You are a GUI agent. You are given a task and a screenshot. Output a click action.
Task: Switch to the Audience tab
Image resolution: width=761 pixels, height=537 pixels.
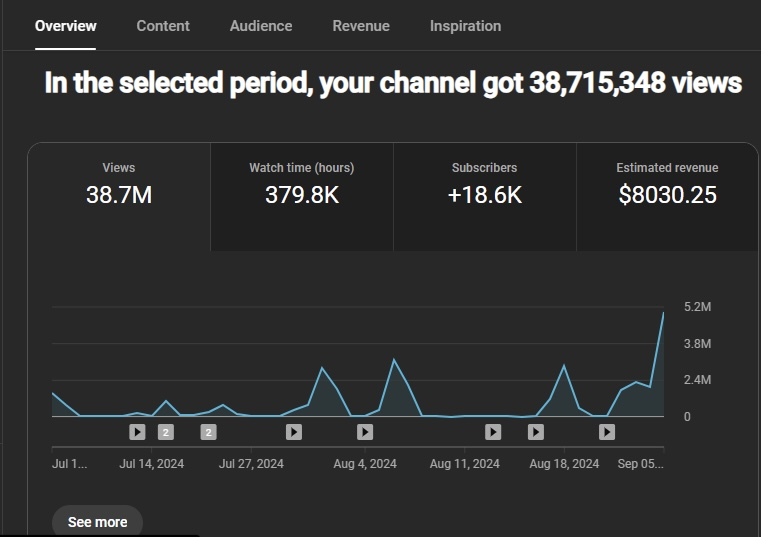click(x=261, y=26)
